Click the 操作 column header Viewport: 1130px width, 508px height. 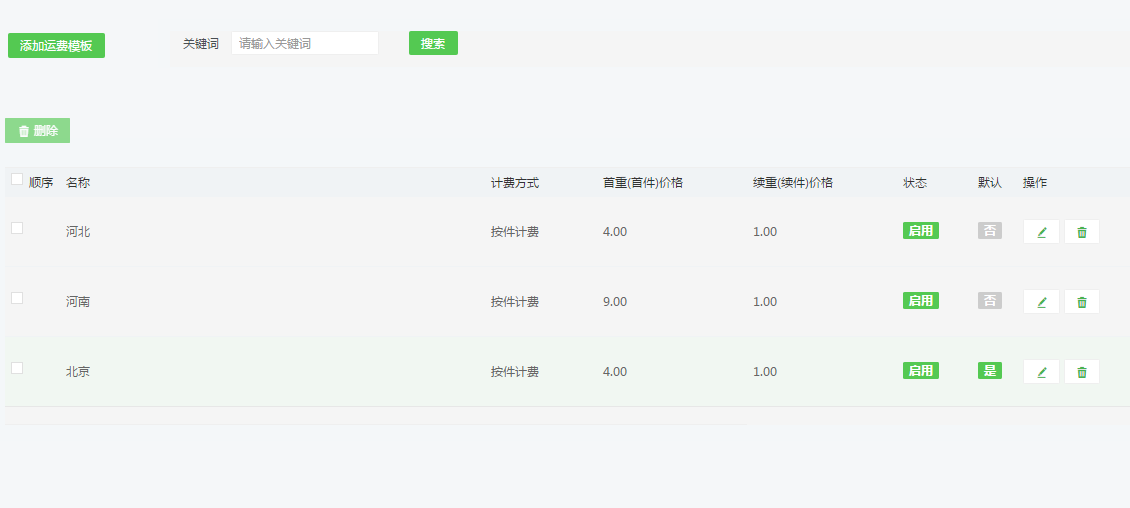coord(1035,183)
